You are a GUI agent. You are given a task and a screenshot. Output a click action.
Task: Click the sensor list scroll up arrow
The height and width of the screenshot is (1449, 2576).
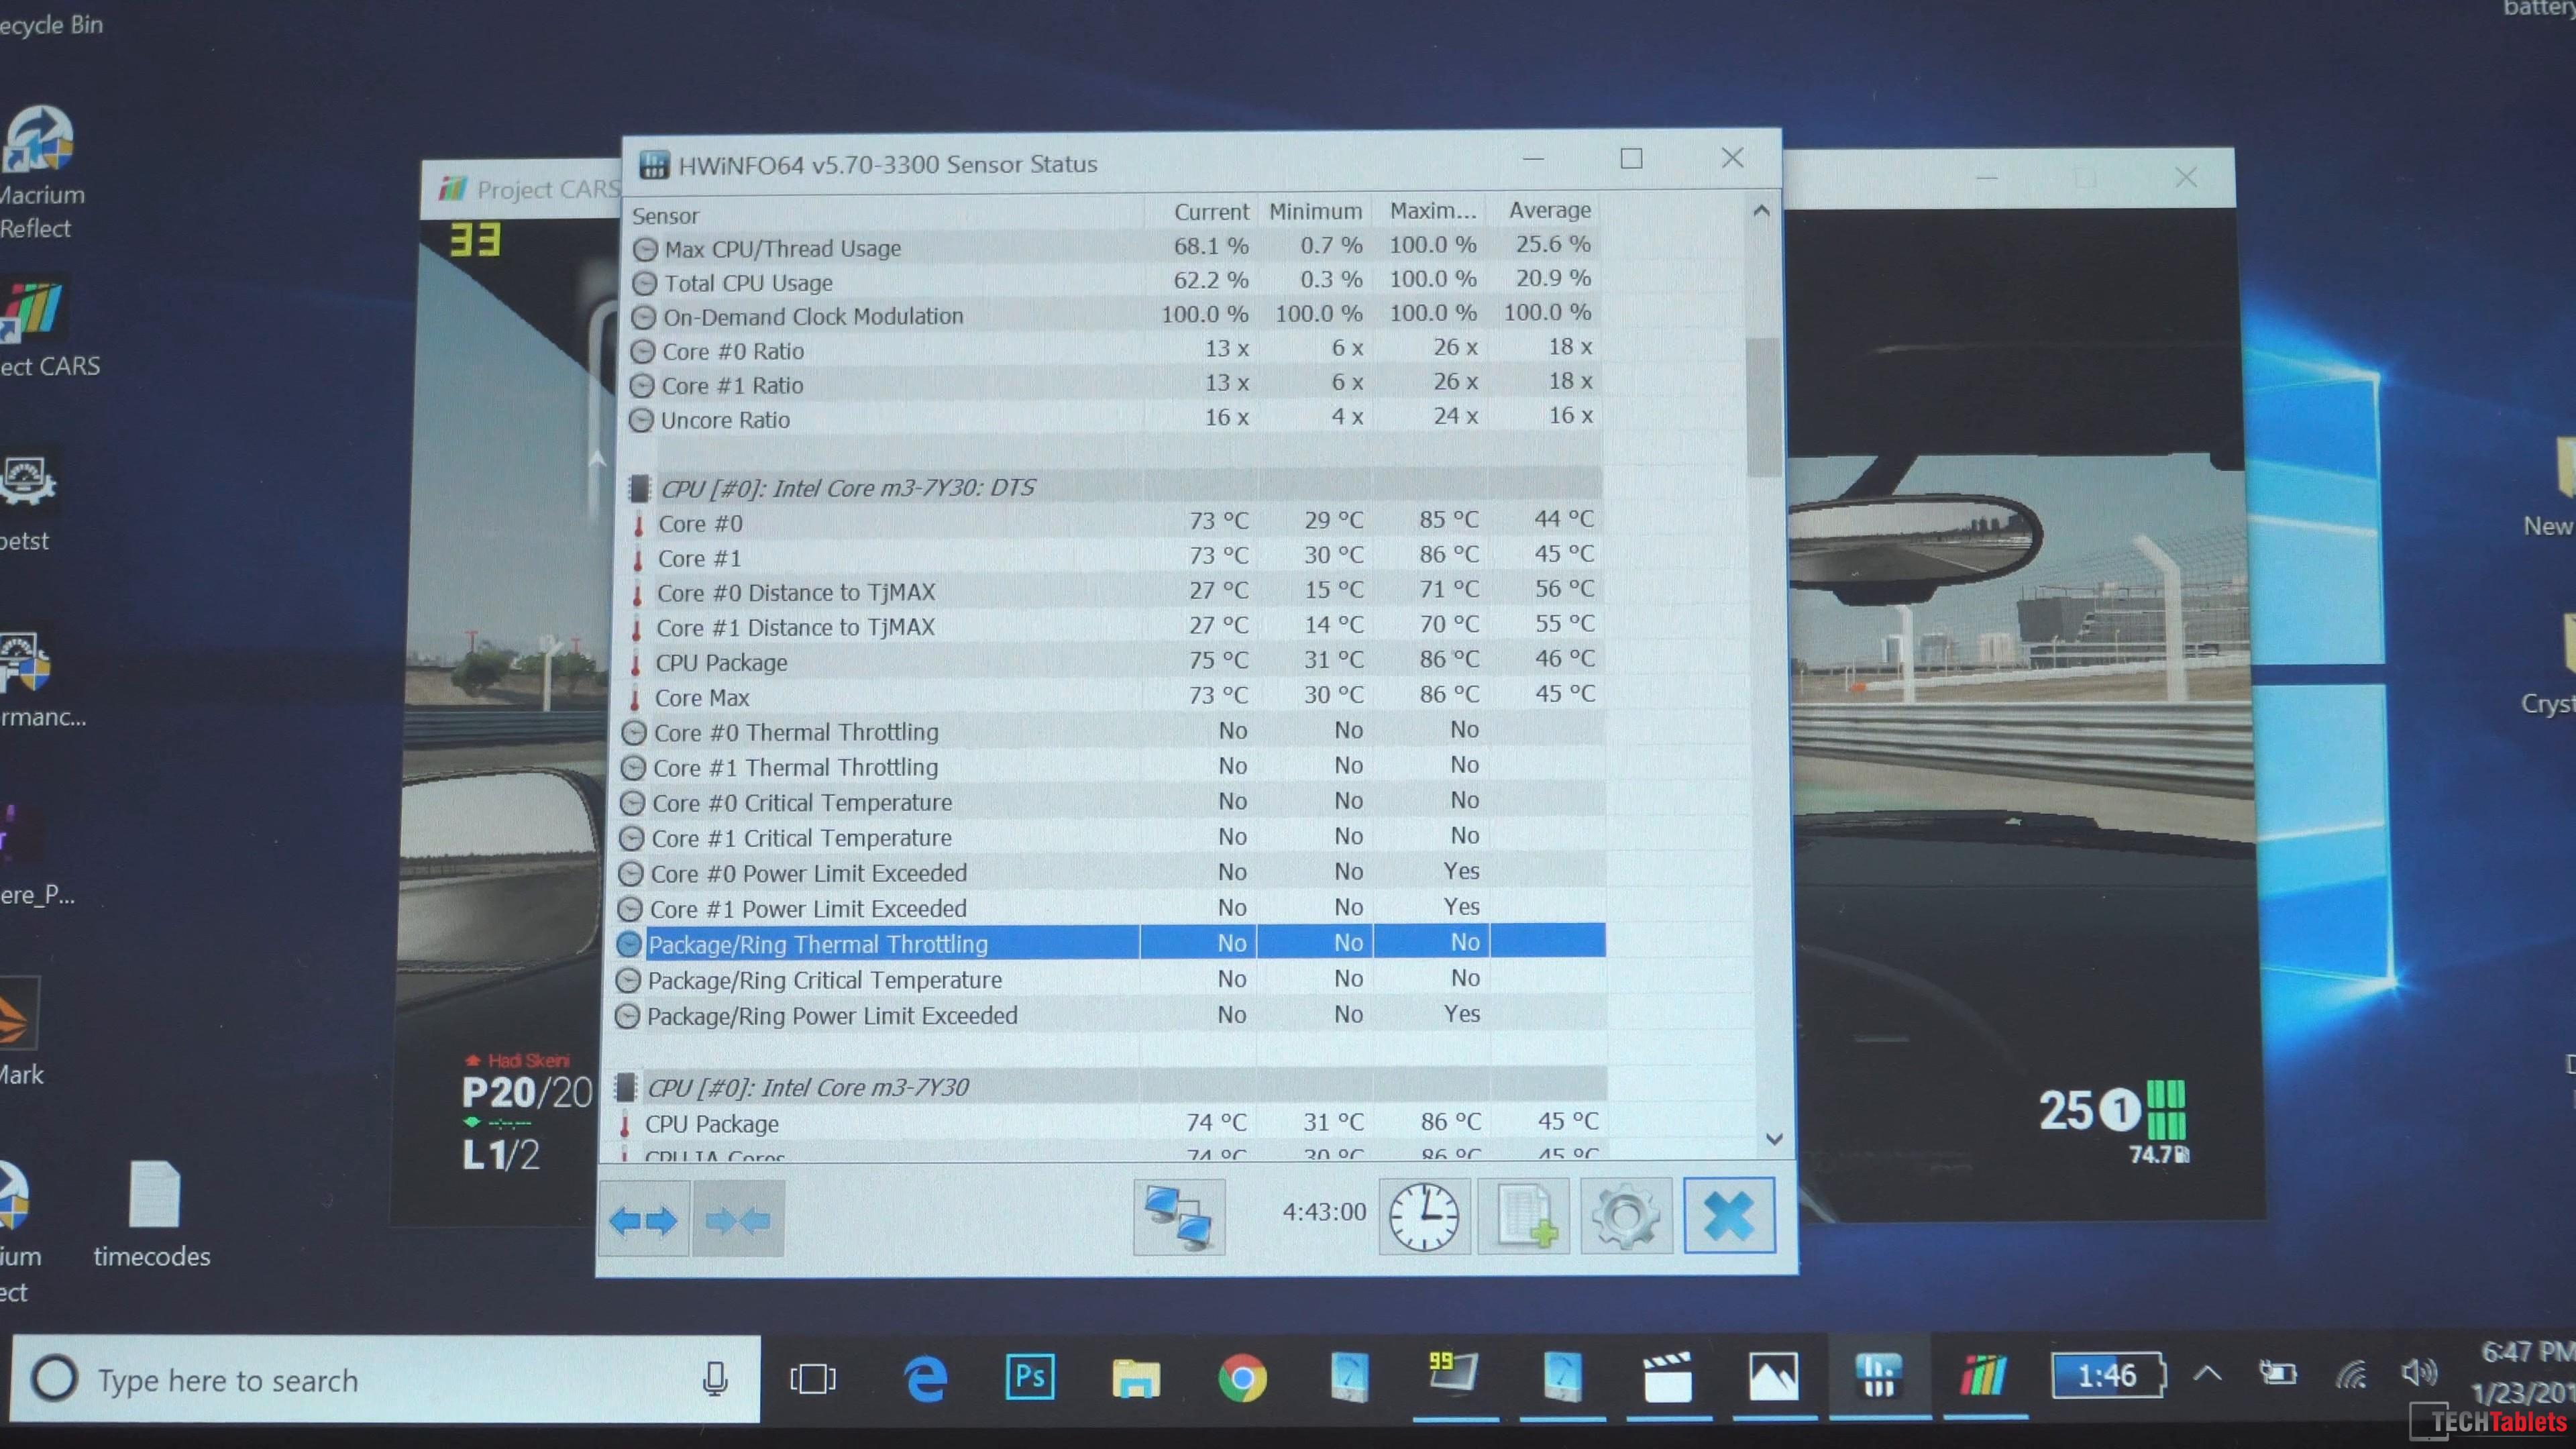click(1762, 211)
